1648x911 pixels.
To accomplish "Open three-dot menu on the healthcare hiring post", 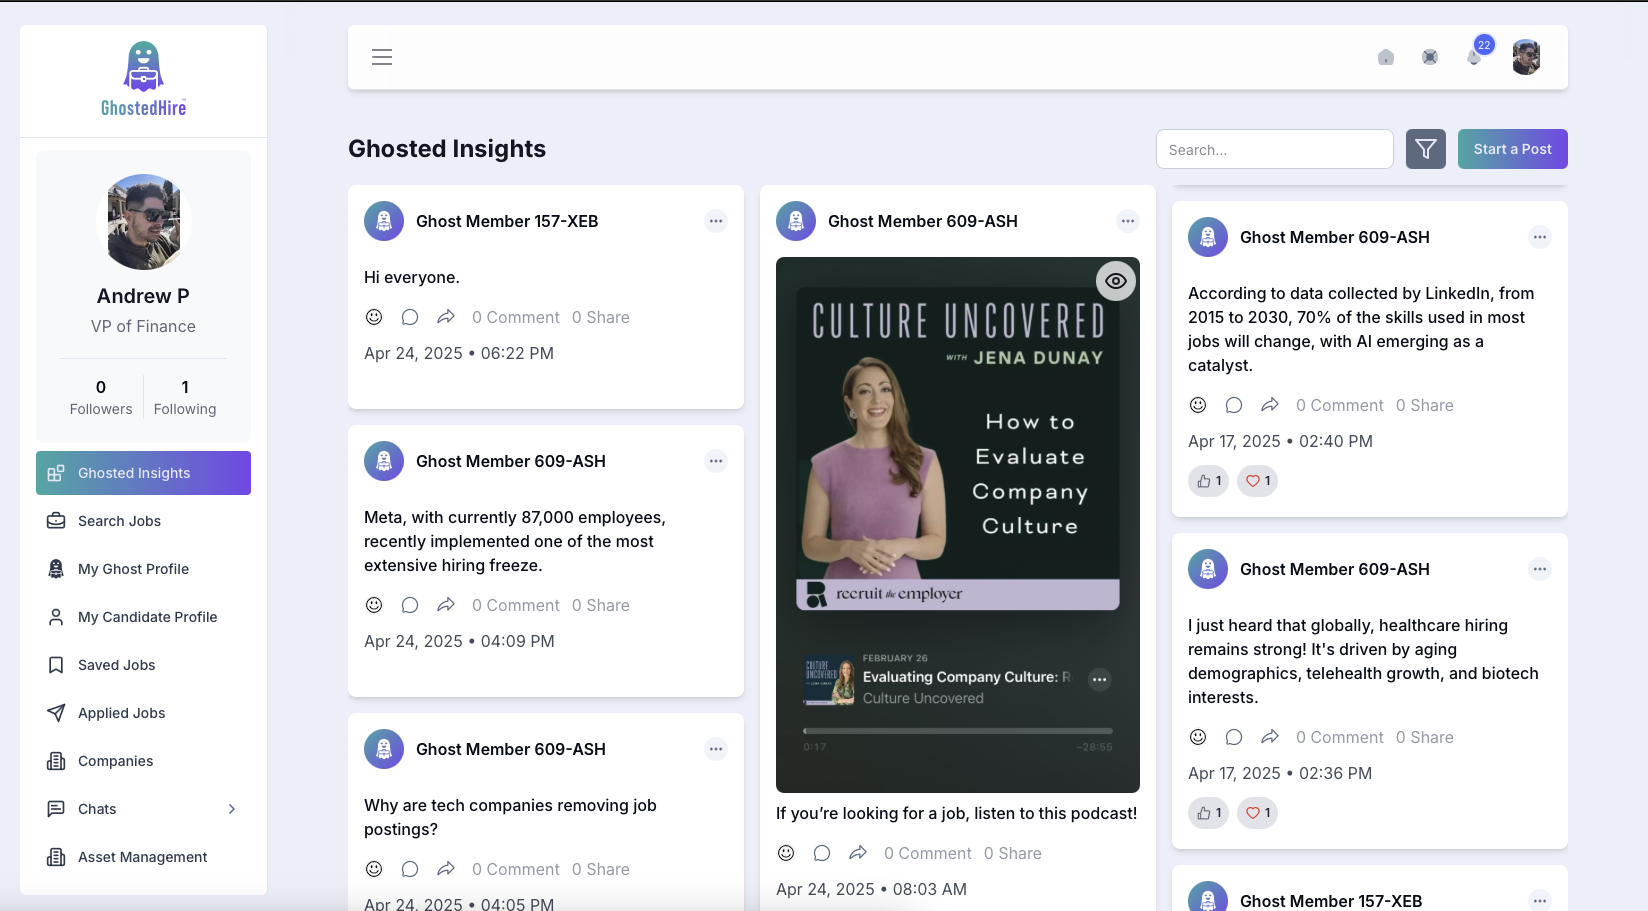I will [1540, 569].
